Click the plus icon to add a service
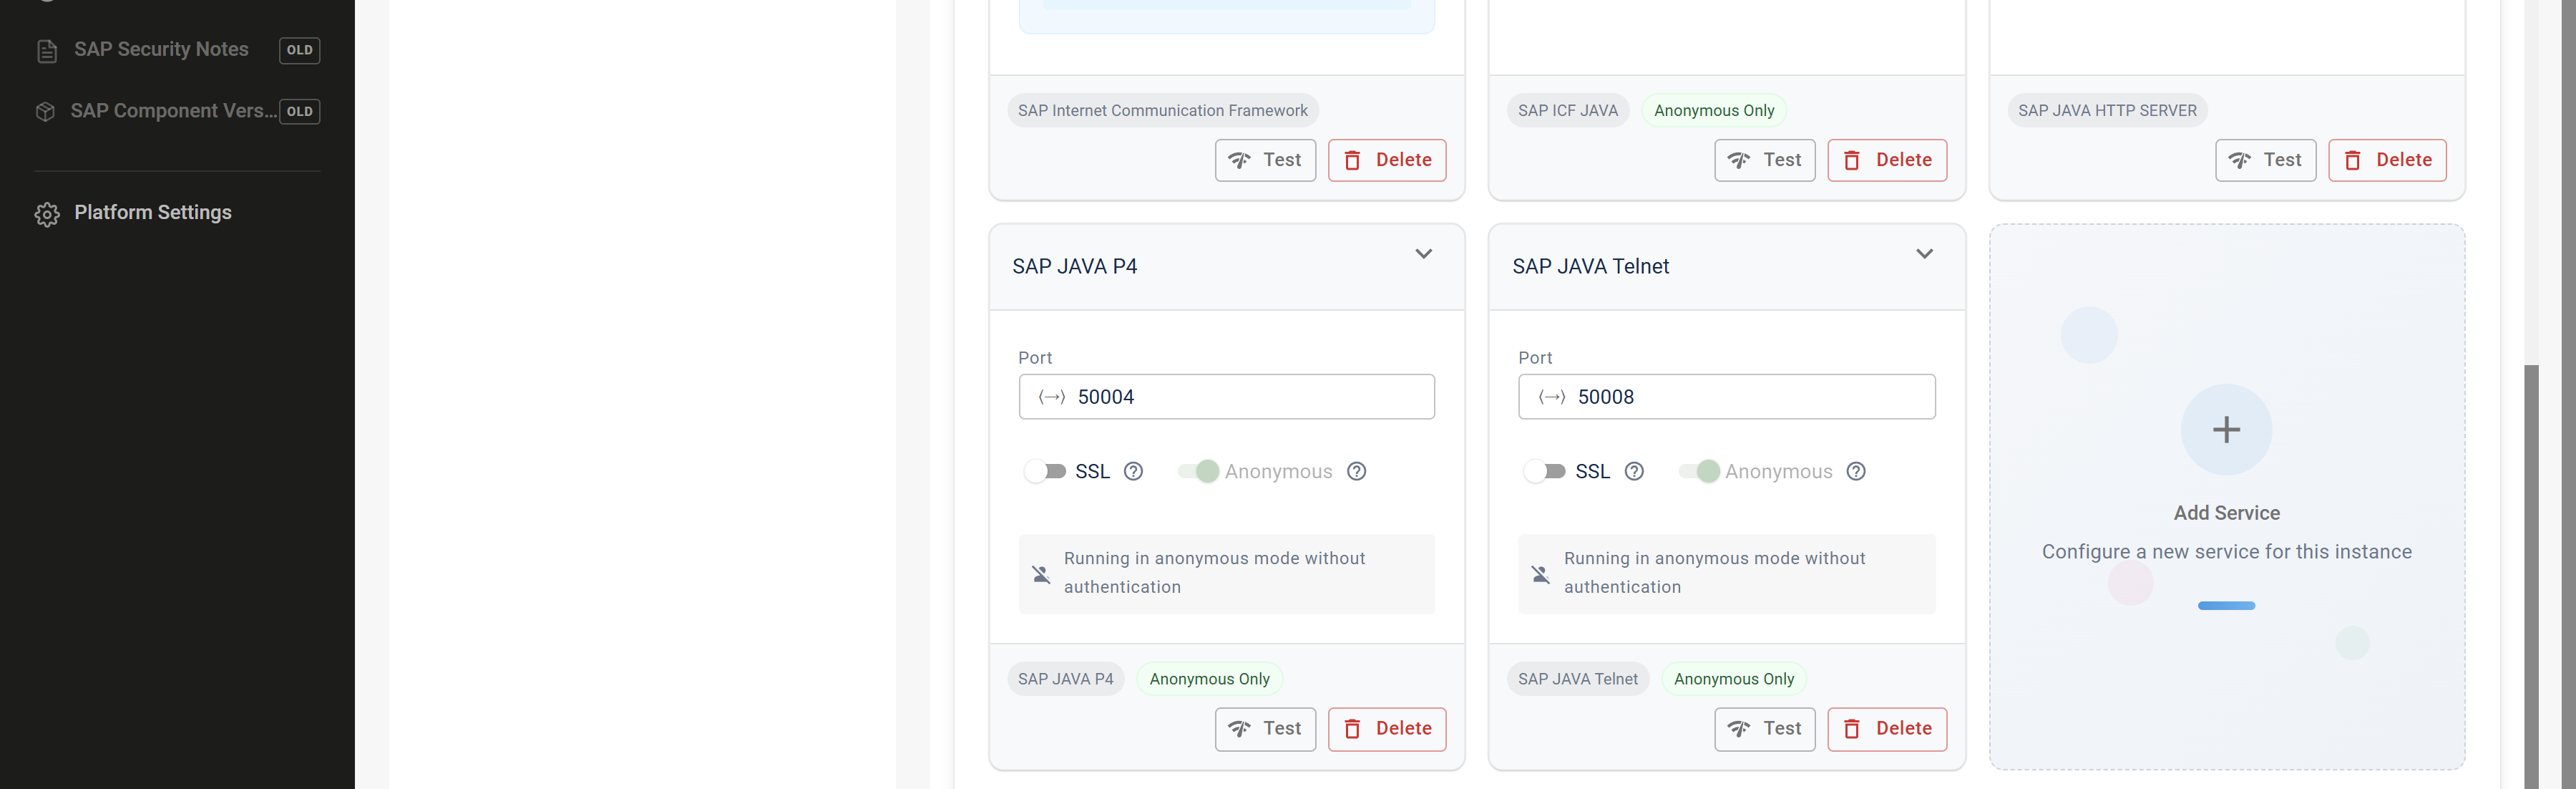Viewport: 2576px width, 789px height. pyautogui.click(x=2226, y=430)
